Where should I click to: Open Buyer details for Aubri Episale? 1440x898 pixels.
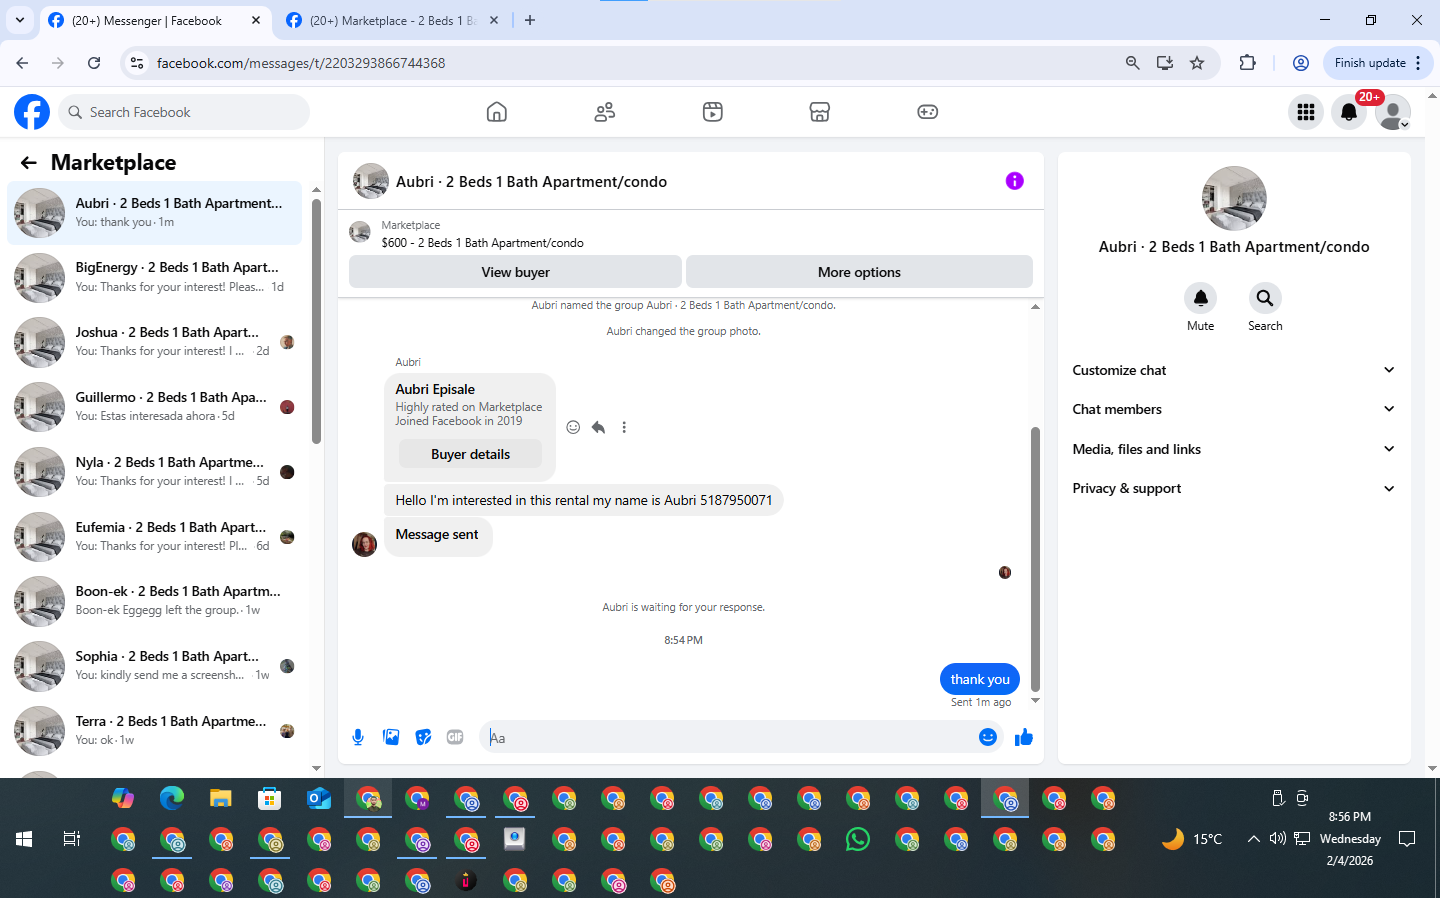coord(470,454)
